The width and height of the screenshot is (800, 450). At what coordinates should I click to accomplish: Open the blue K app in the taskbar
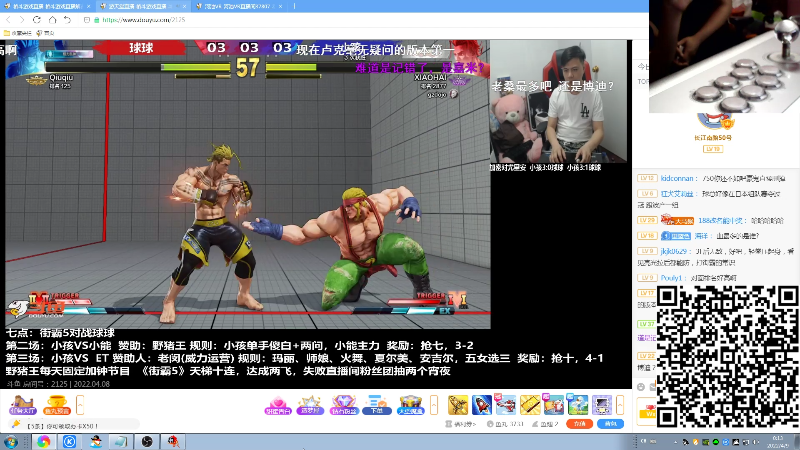(69, 441)
